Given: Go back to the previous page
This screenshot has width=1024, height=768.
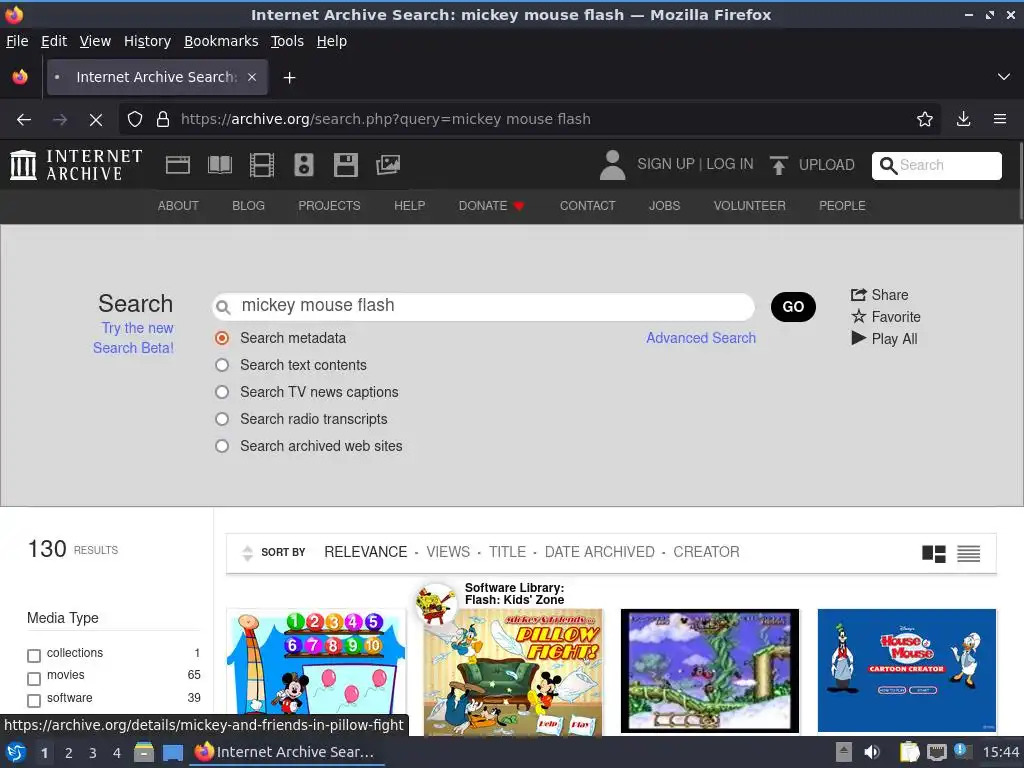Looking at the screenshot, I should (24, 120).
